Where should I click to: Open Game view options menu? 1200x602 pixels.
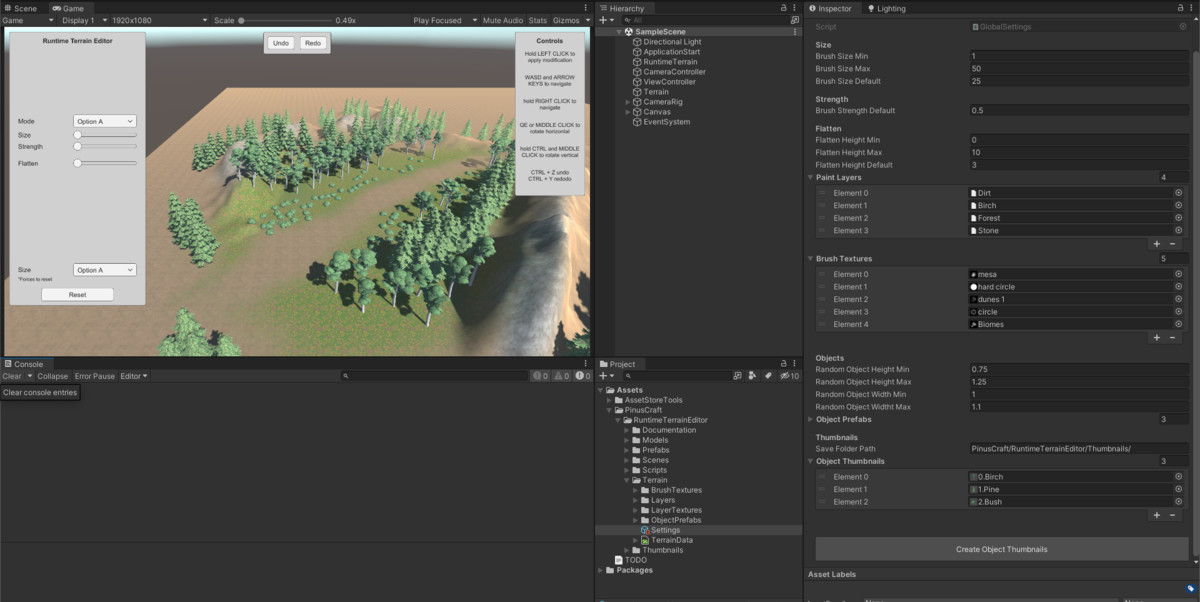[x=585, y=8]
